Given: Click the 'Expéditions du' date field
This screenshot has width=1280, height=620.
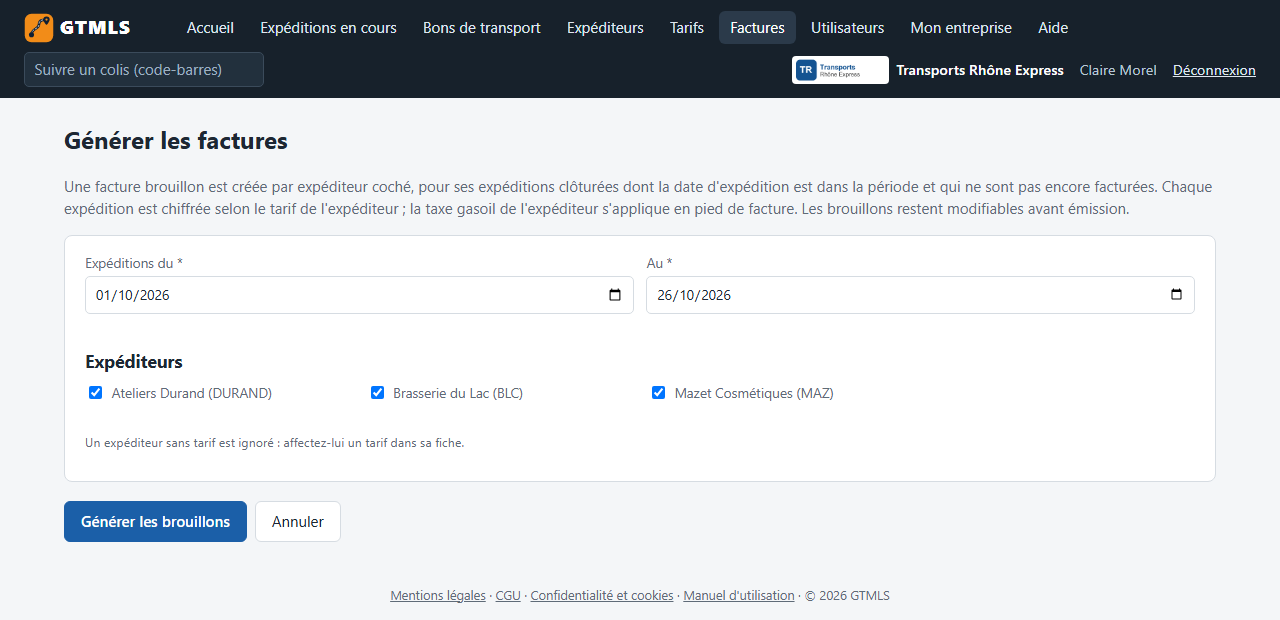Looking at the screenshot, I should coord(359,295).
